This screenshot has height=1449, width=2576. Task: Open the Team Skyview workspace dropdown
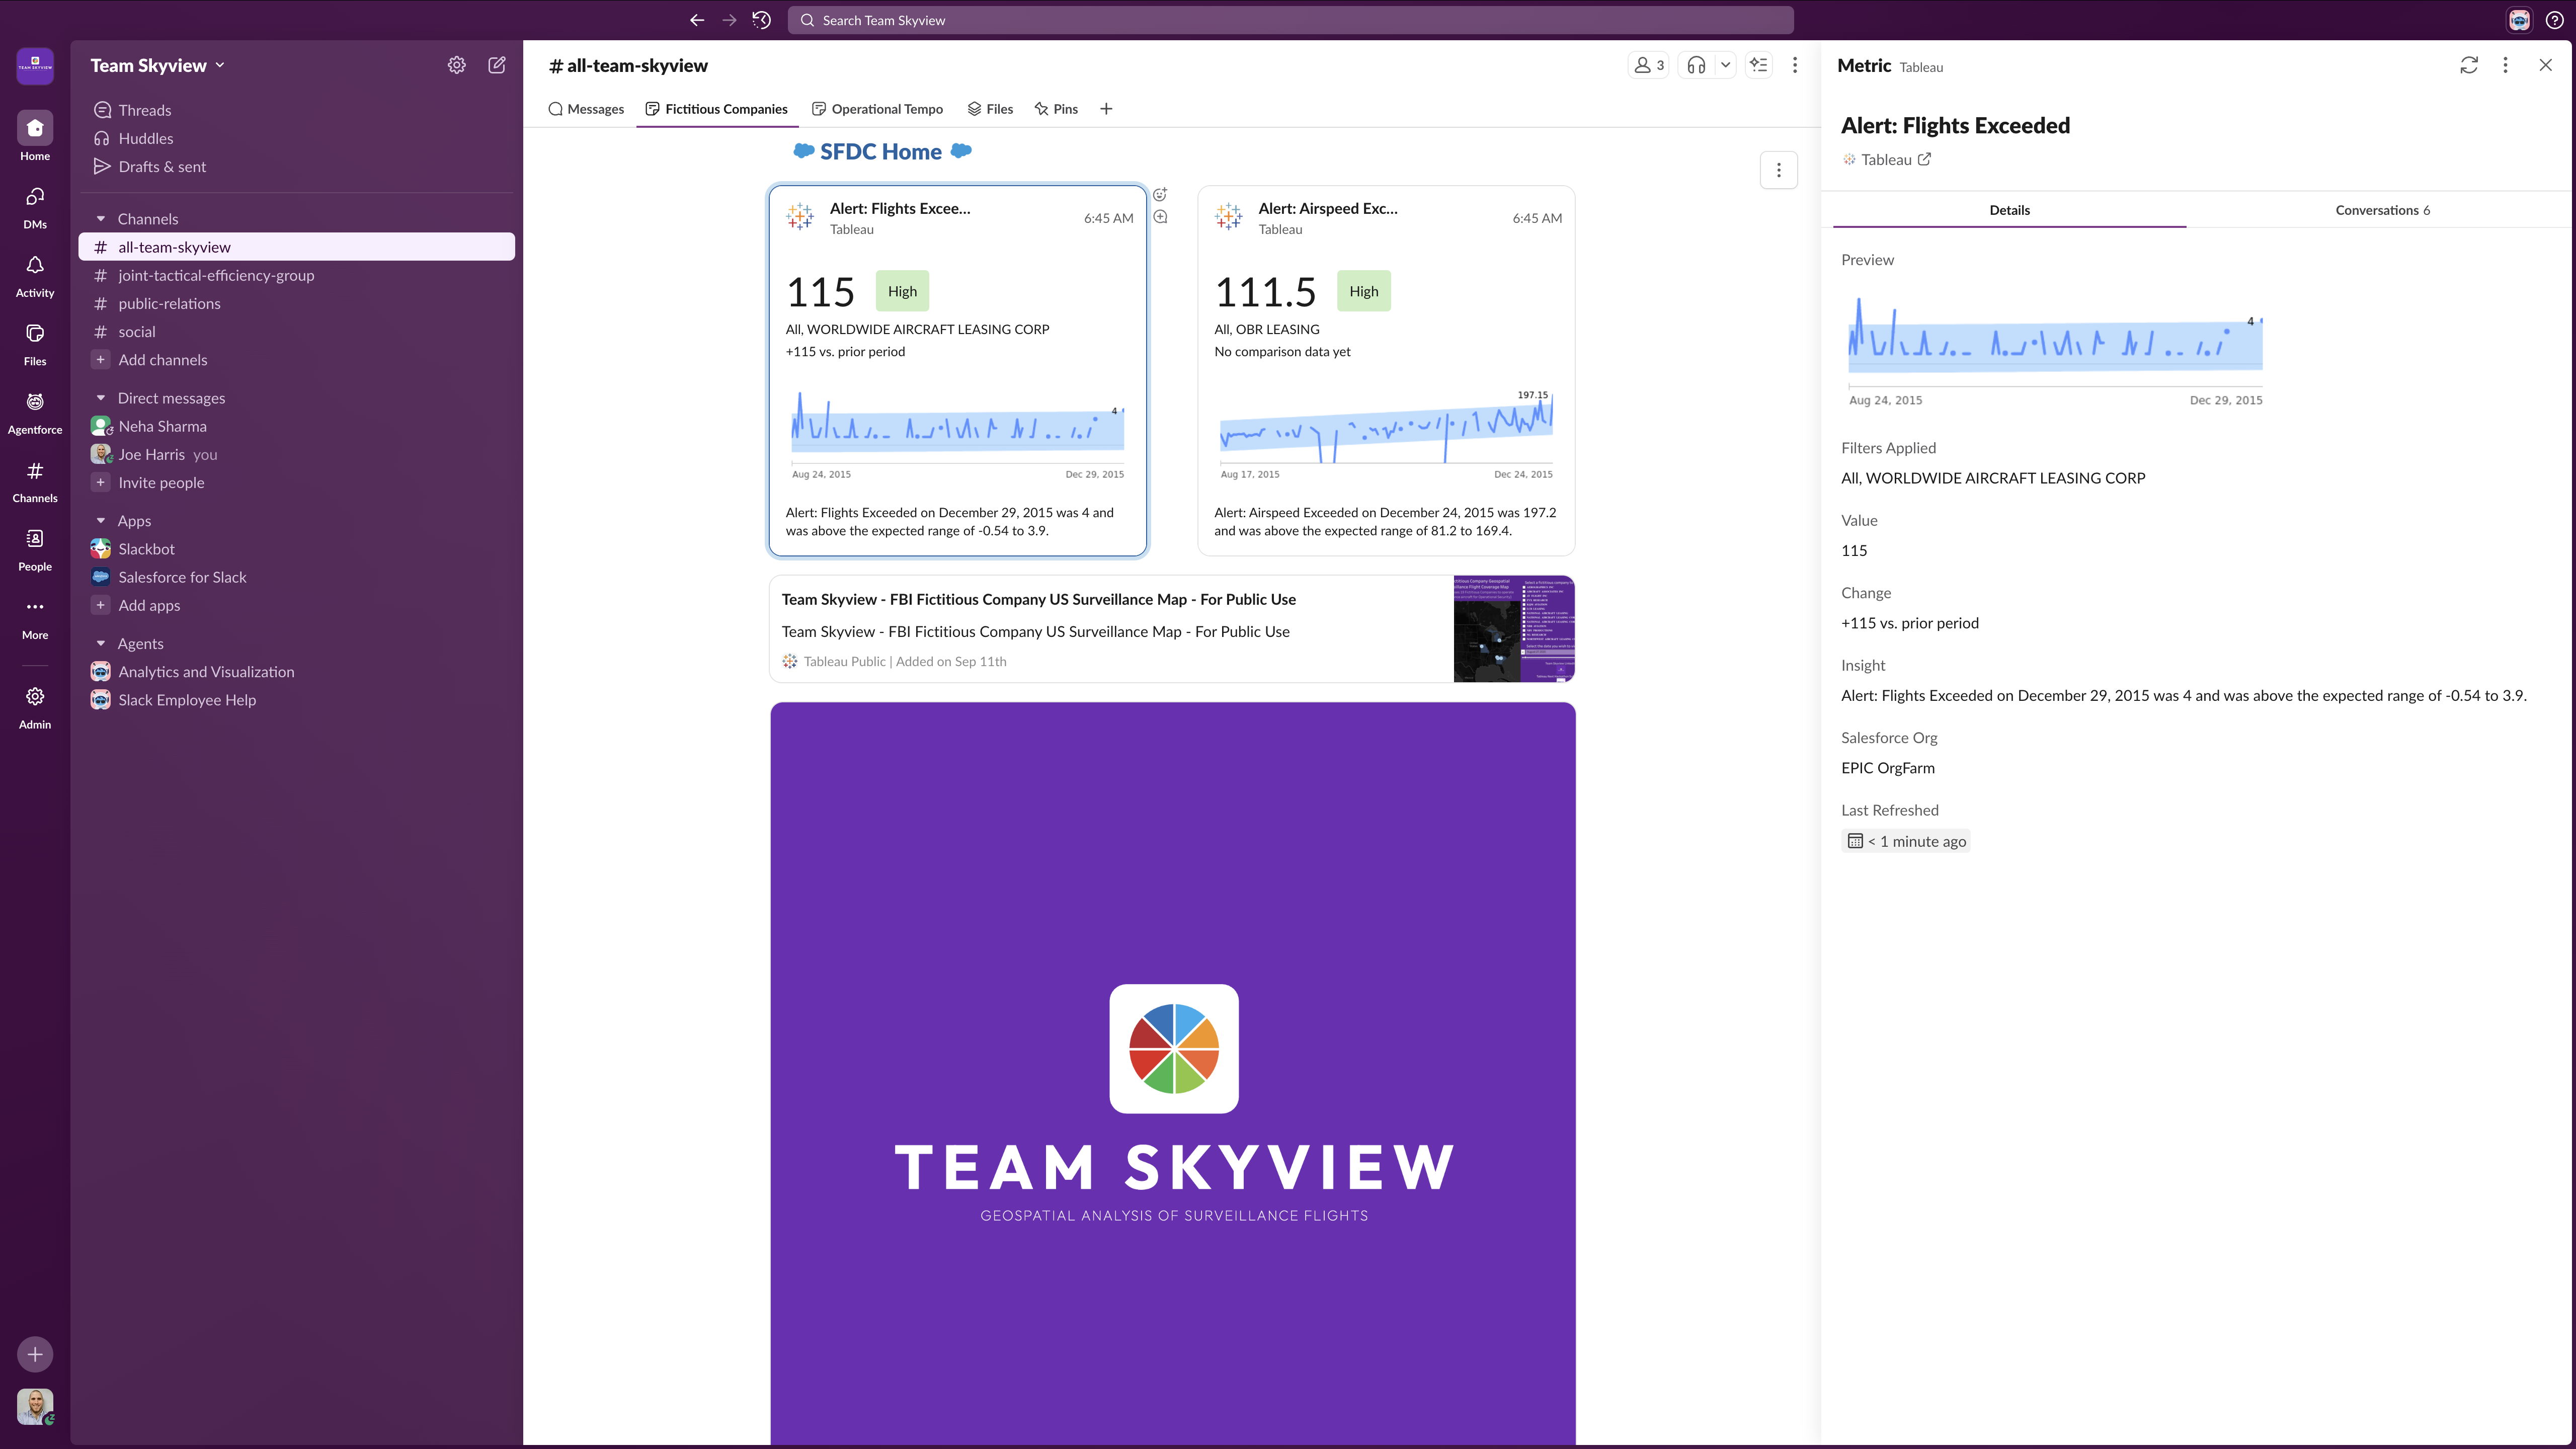[157, 65]
